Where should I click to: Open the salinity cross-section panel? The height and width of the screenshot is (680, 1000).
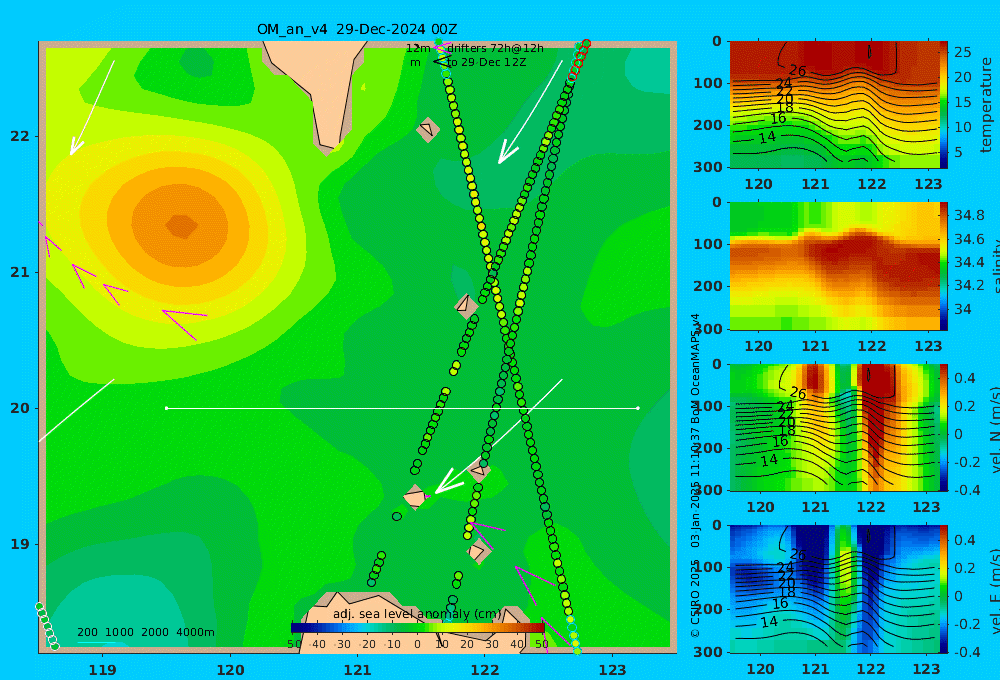(x=834, y=266)
